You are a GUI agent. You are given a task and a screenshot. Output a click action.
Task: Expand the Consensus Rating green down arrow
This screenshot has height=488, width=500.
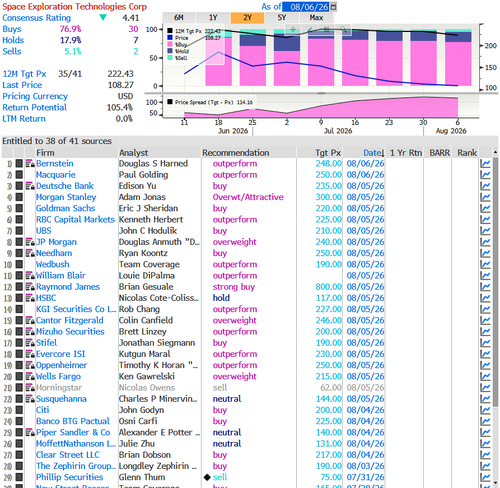pyautogui.click(x=103, y=18)
